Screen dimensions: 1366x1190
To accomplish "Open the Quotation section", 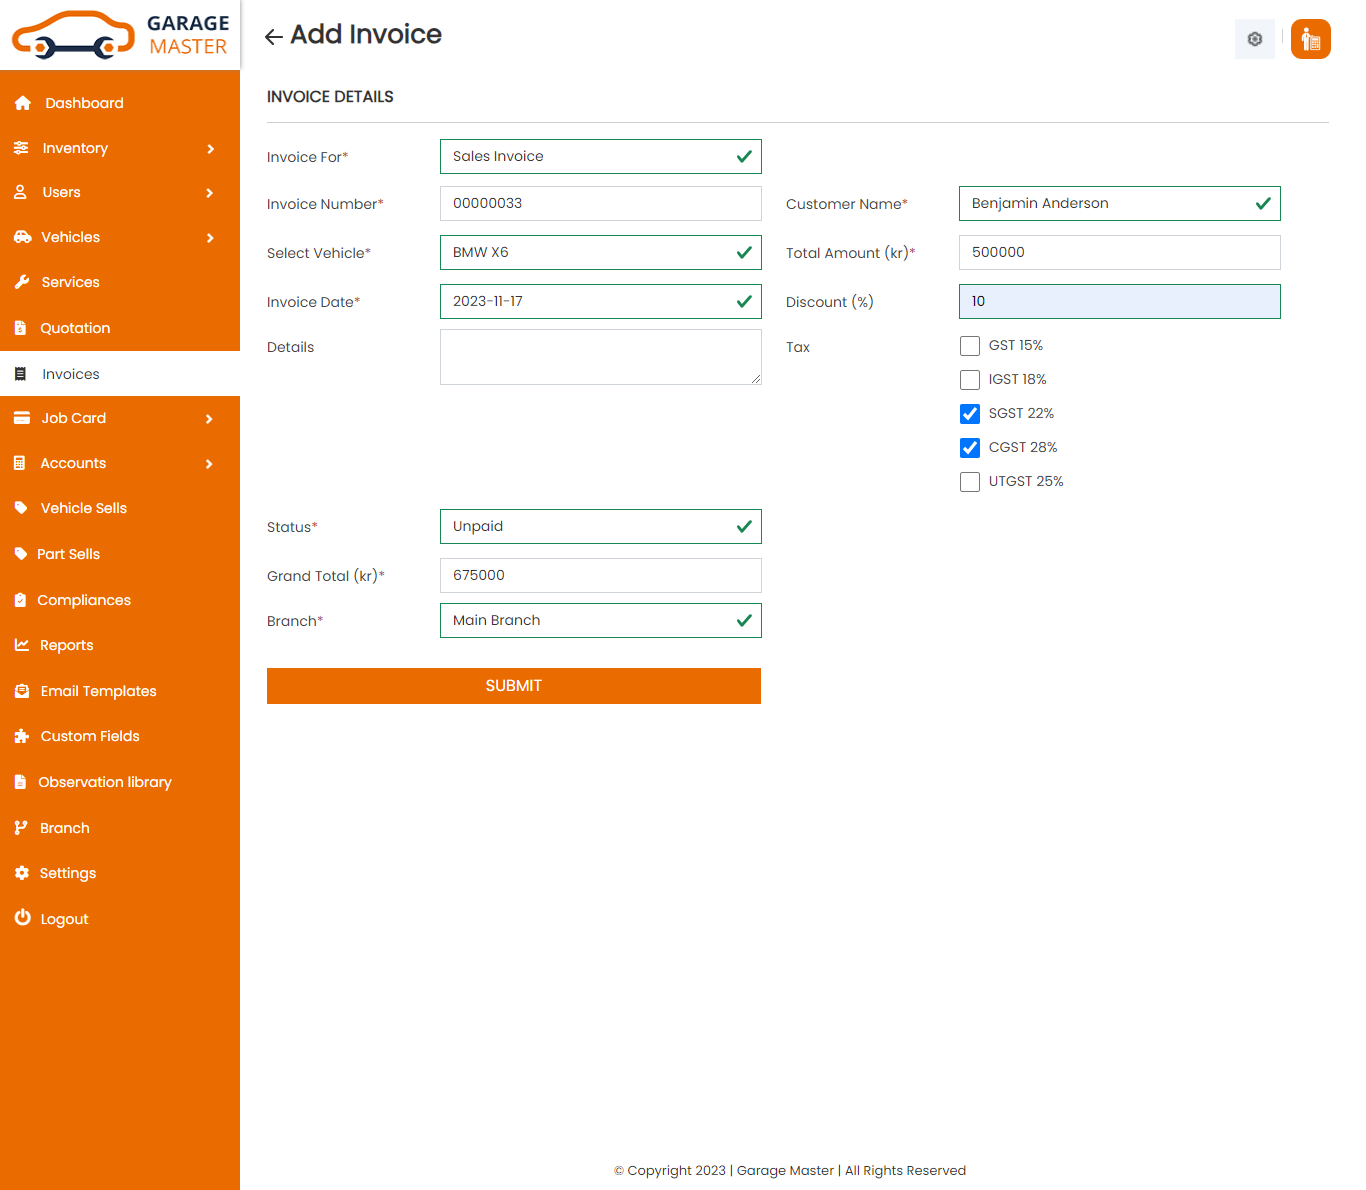I will (75, 328).
